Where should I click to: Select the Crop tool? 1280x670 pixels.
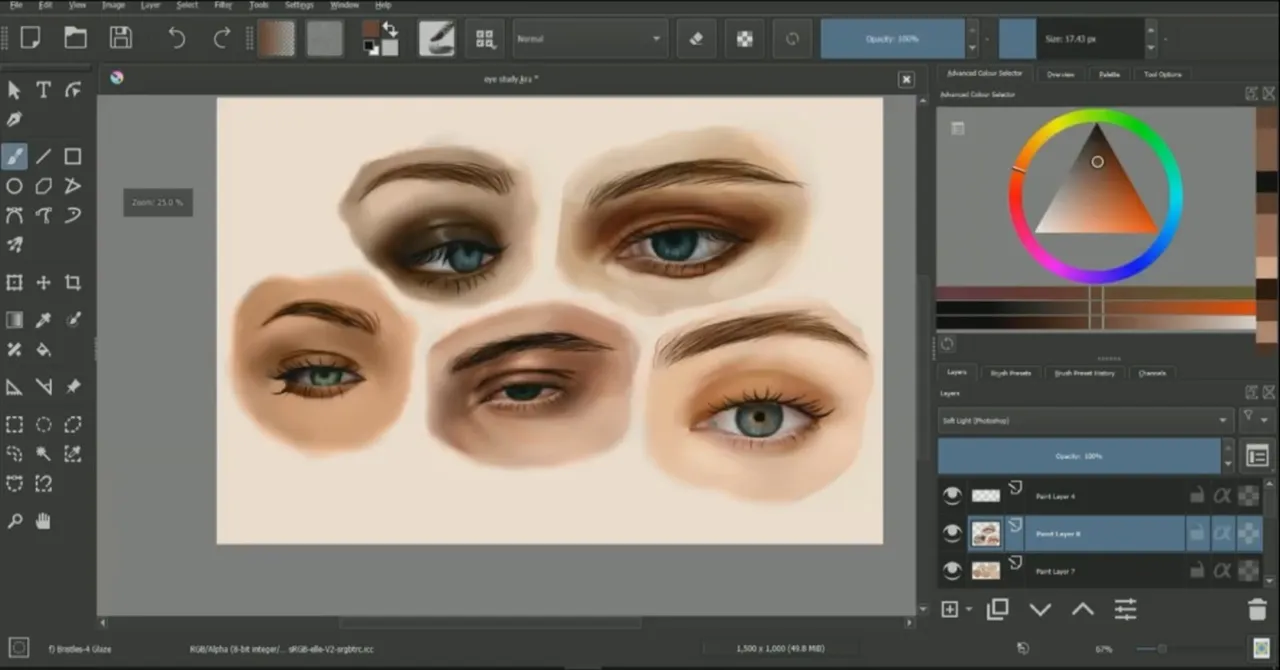pos(73,283)
